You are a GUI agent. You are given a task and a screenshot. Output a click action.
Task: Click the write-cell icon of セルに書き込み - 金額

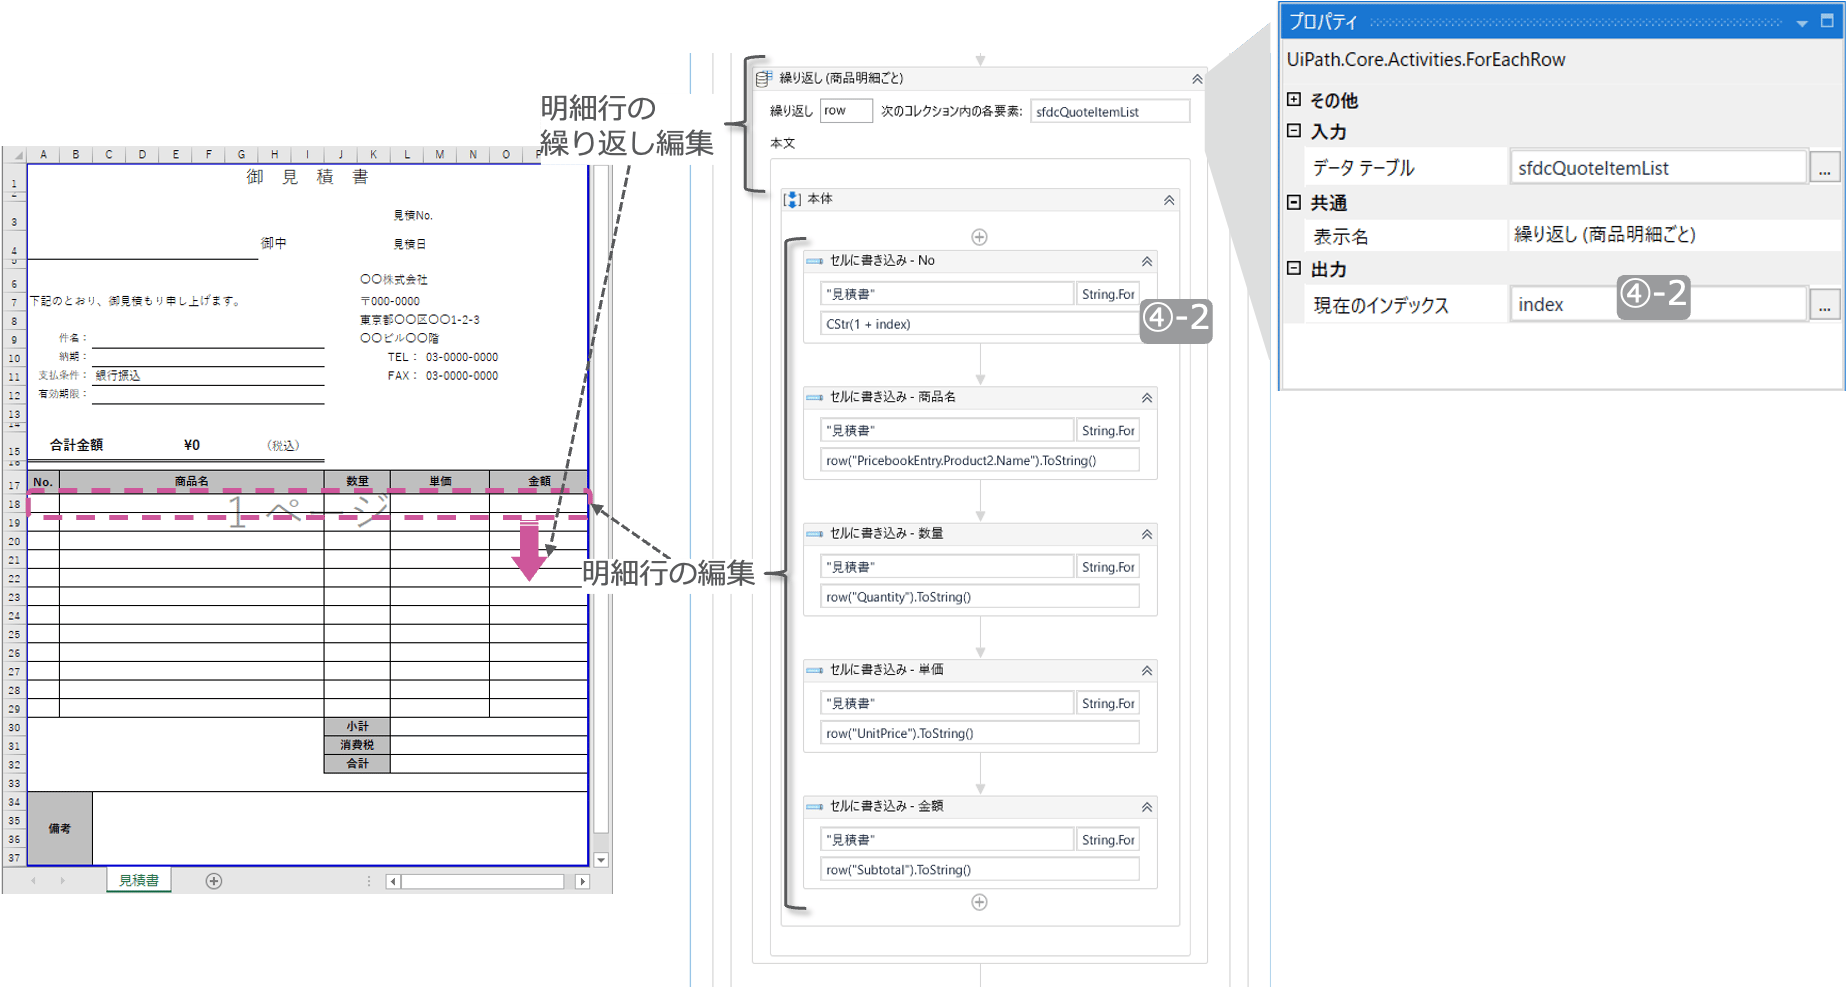point(815,807)
